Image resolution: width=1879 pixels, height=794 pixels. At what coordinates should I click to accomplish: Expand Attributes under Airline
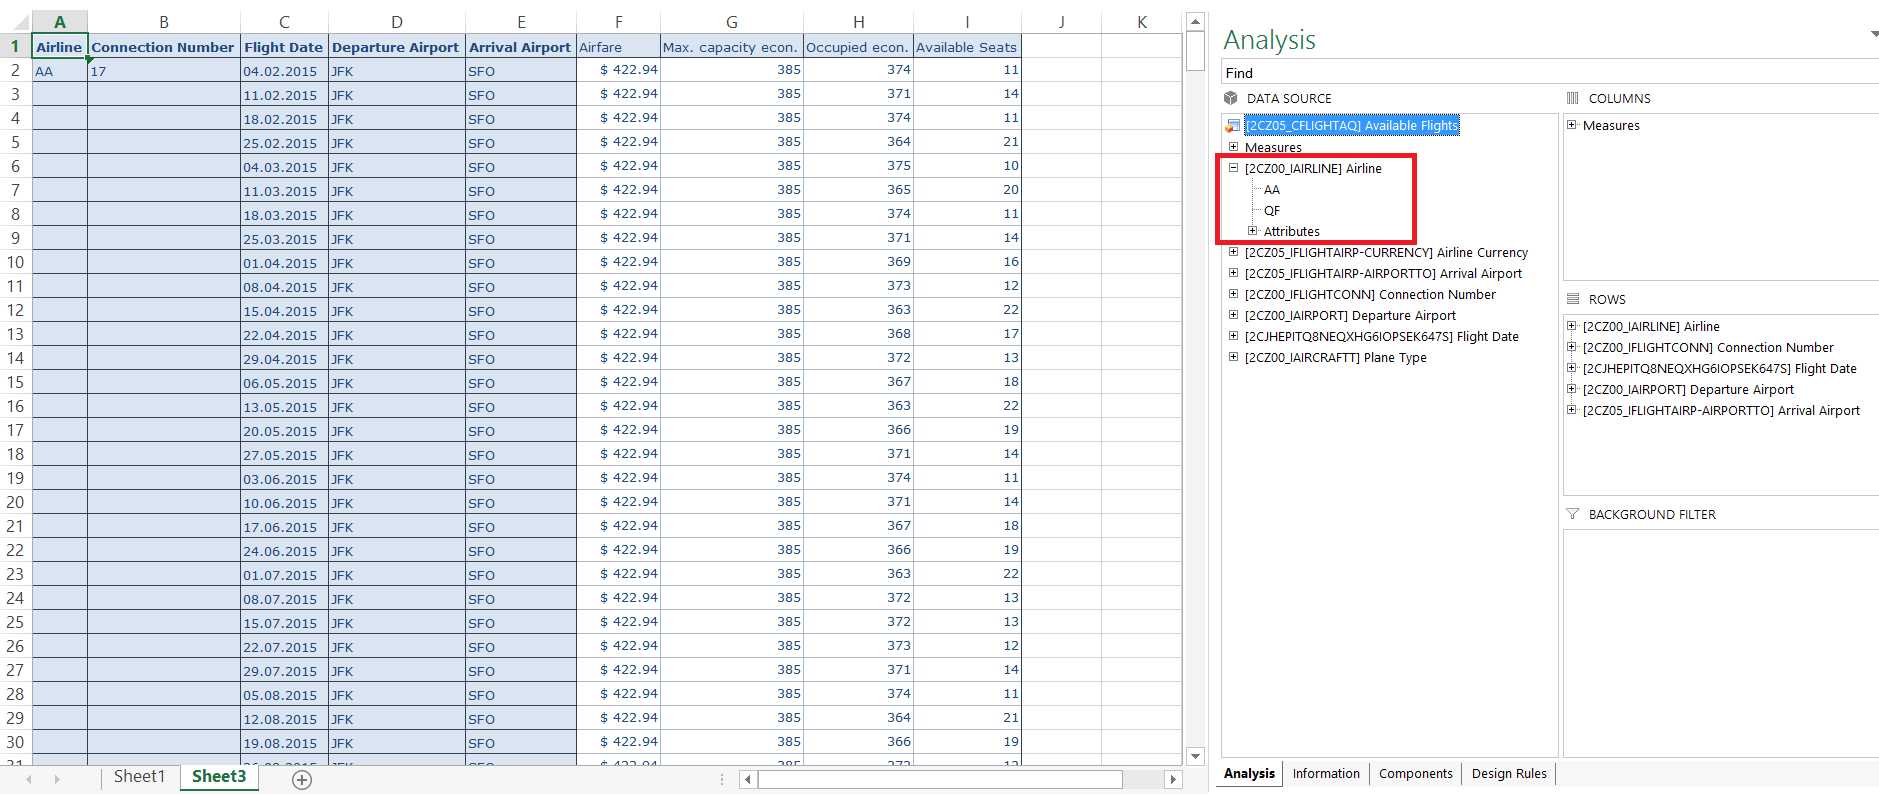[x=1252, y=231]
